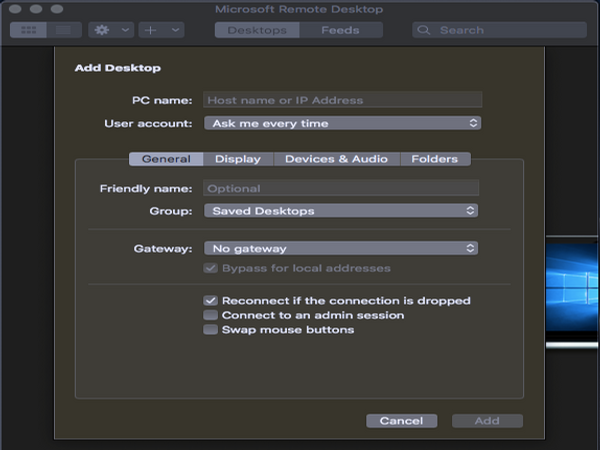Open the User account dropdown
This screenshot has height=450, width=600.
click(x=342, y=123)
